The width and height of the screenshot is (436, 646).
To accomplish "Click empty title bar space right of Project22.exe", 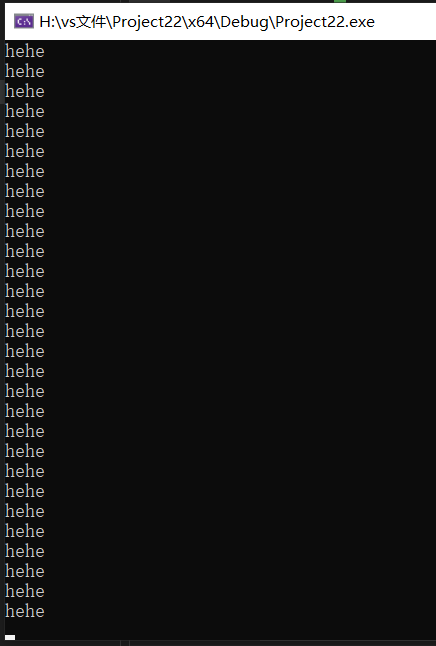I will point(406,21).
